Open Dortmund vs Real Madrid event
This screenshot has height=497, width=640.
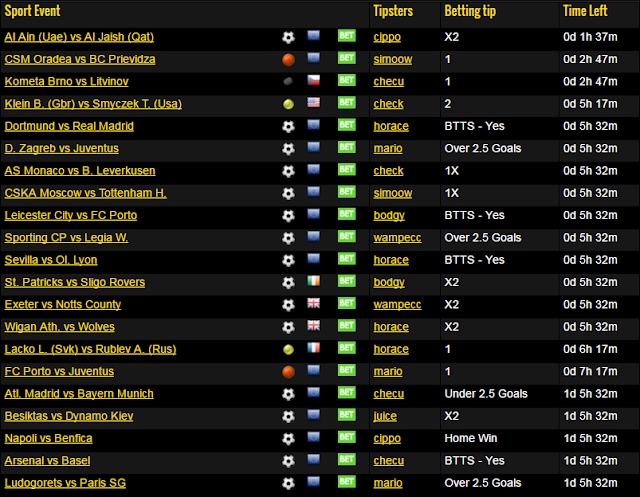(x=69, y=126)
